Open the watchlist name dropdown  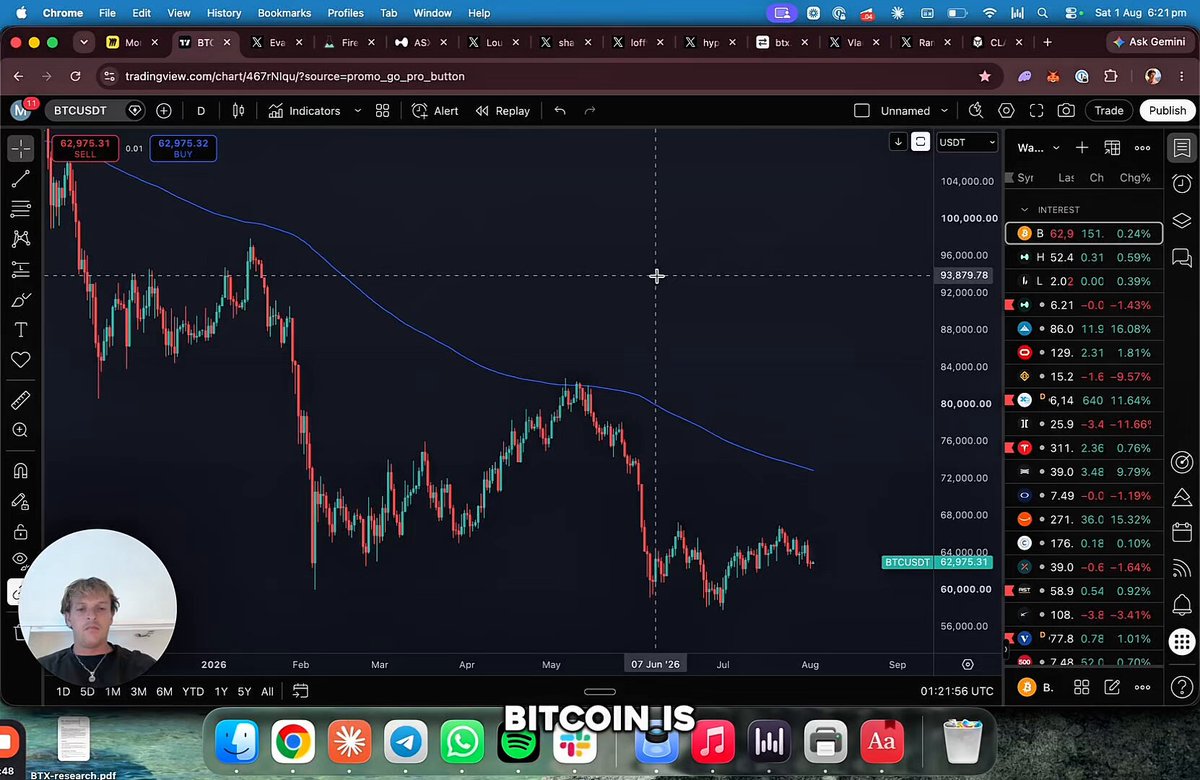pyautogui.click(x=1038, y=148)
